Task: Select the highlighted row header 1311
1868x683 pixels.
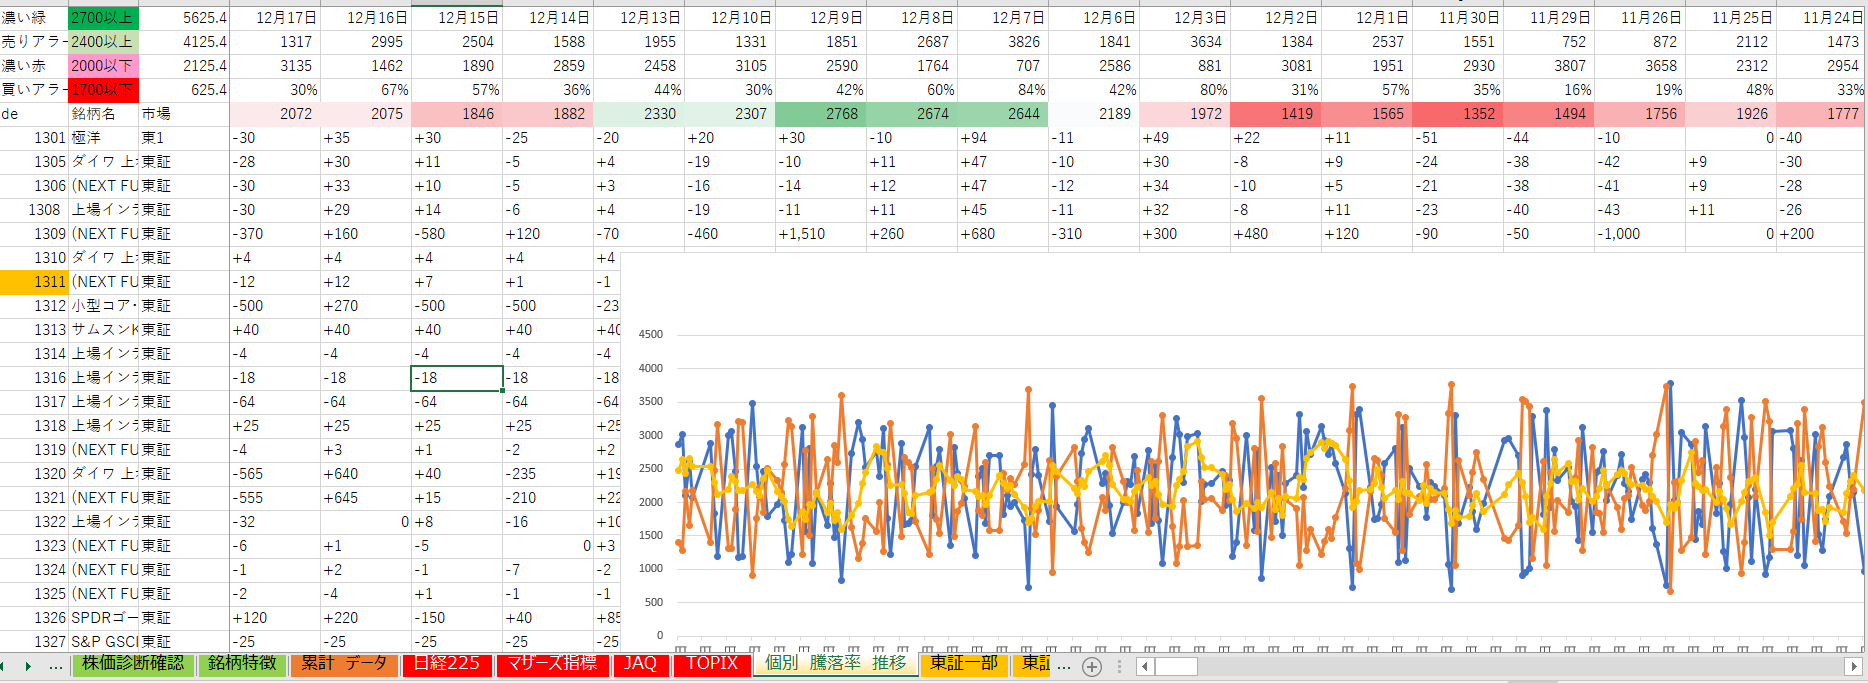Action: pos(34,282)
